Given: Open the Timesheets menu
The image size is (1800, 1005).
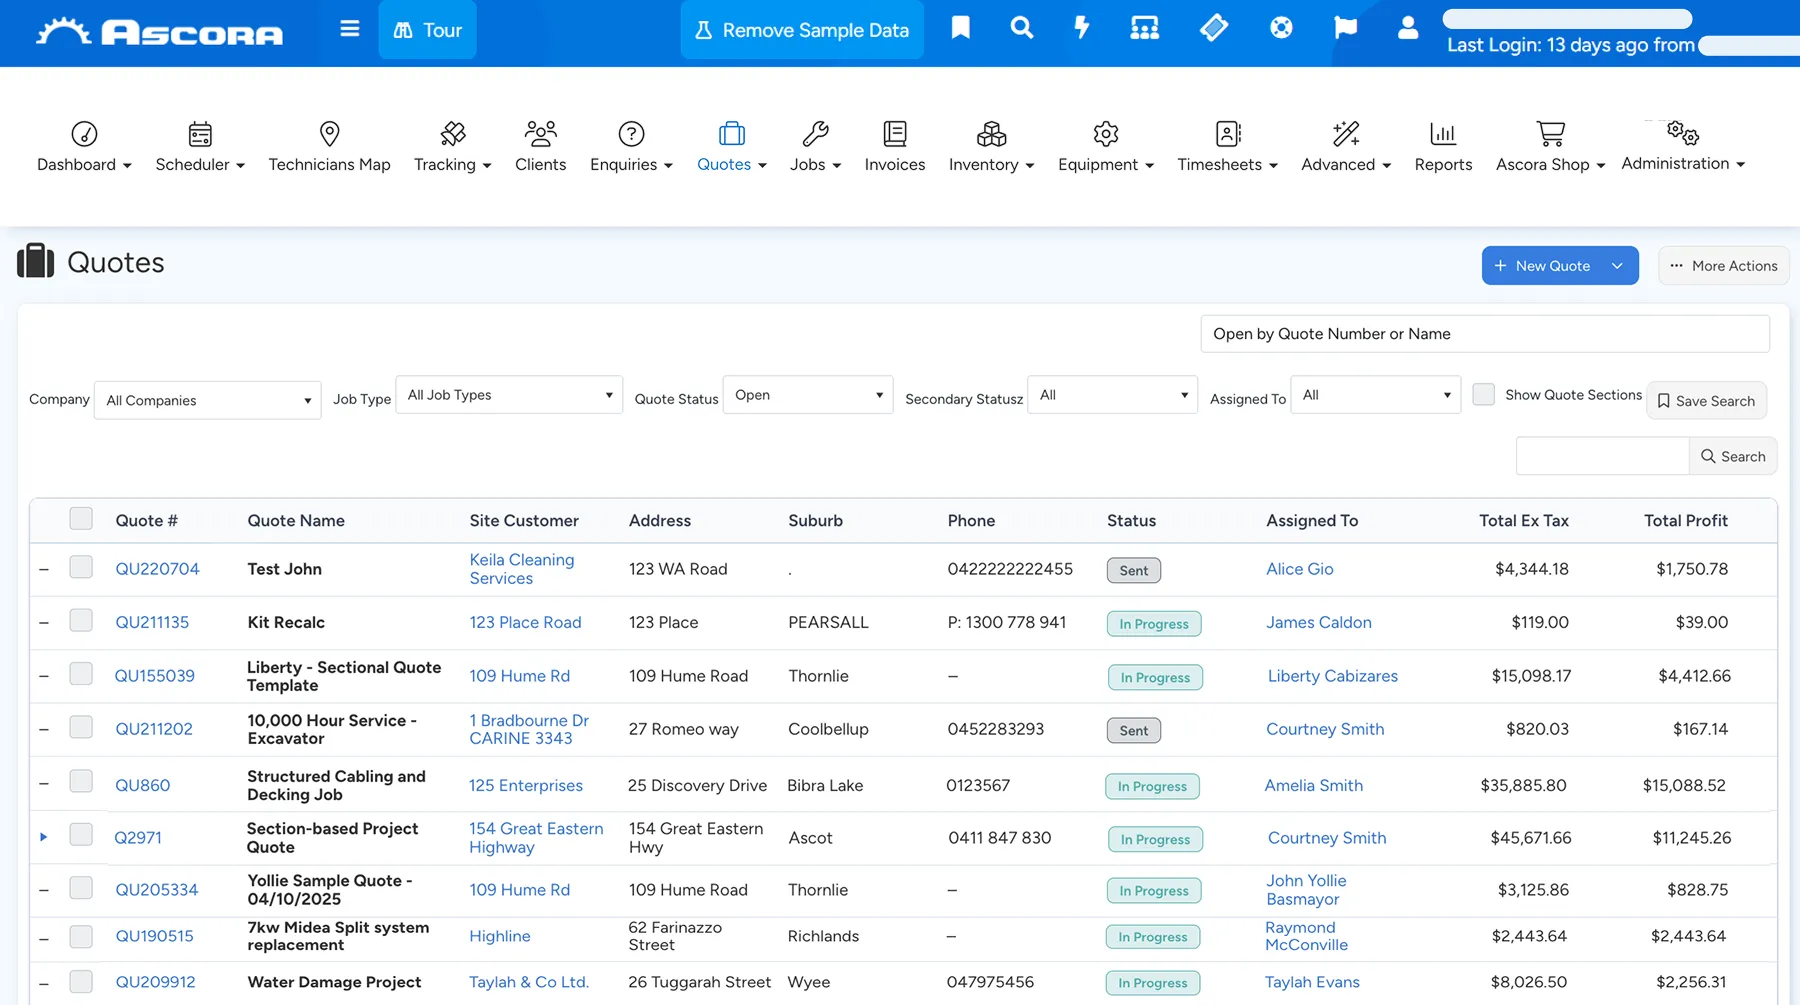Looking at the screenshot, I should coord(1227,146).
